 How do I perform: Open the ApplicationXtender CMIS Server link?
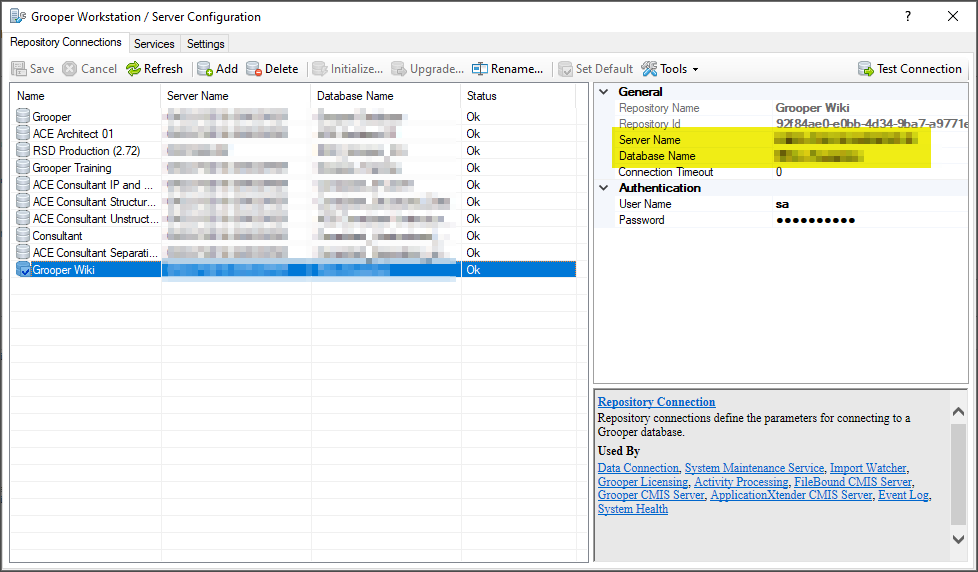click(x=791, y=495)
